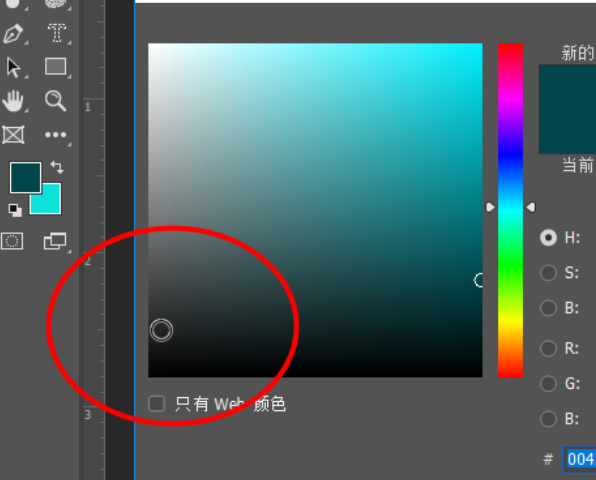Select the Zoom magnifier tool

pos(55,101)
